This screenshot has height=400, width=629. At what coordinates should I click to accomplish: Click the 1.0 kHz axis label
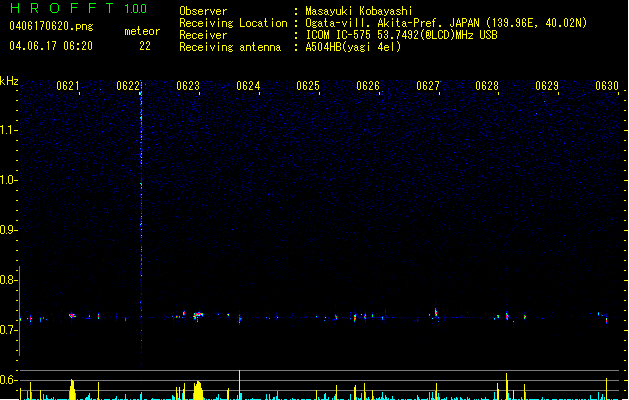[8, 180]
